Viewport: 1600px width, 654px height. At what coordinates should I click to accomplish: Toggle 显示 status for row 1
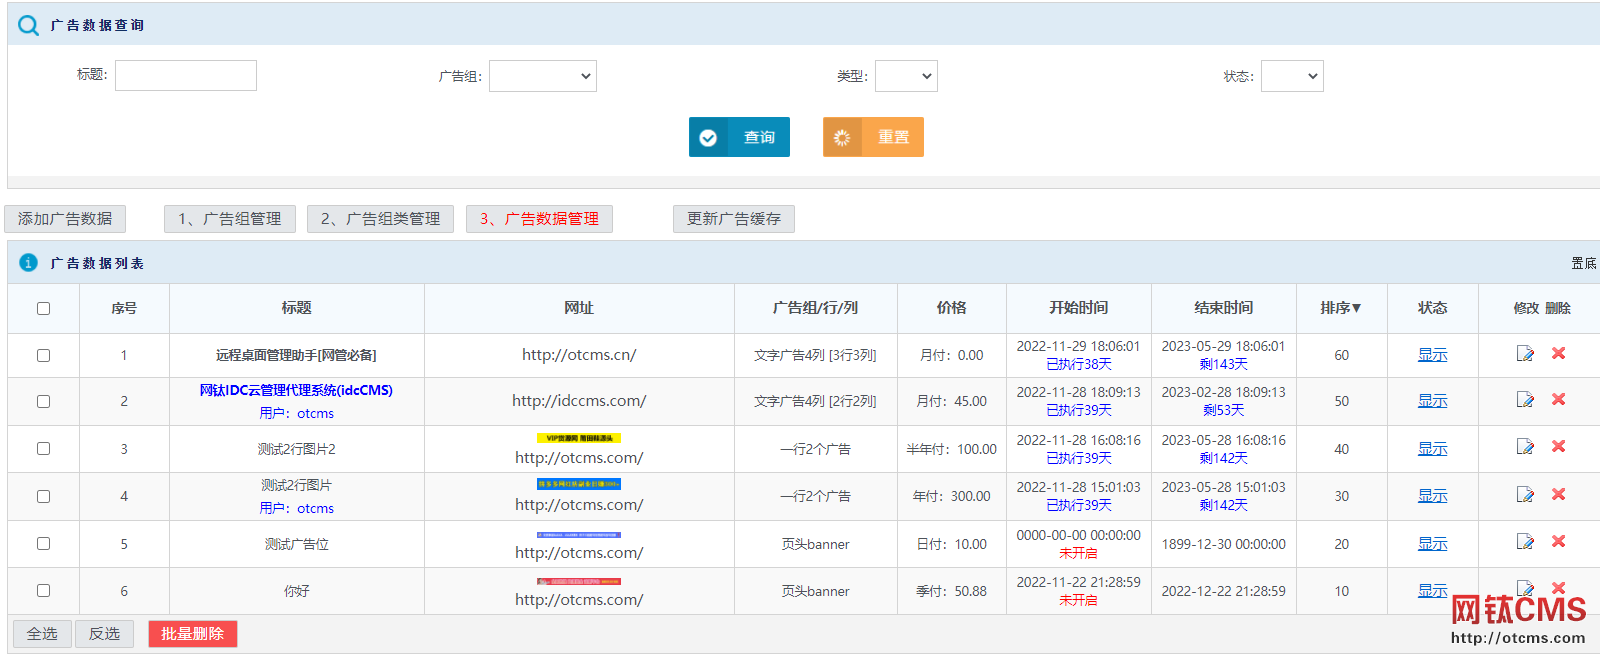point(1432,355)
